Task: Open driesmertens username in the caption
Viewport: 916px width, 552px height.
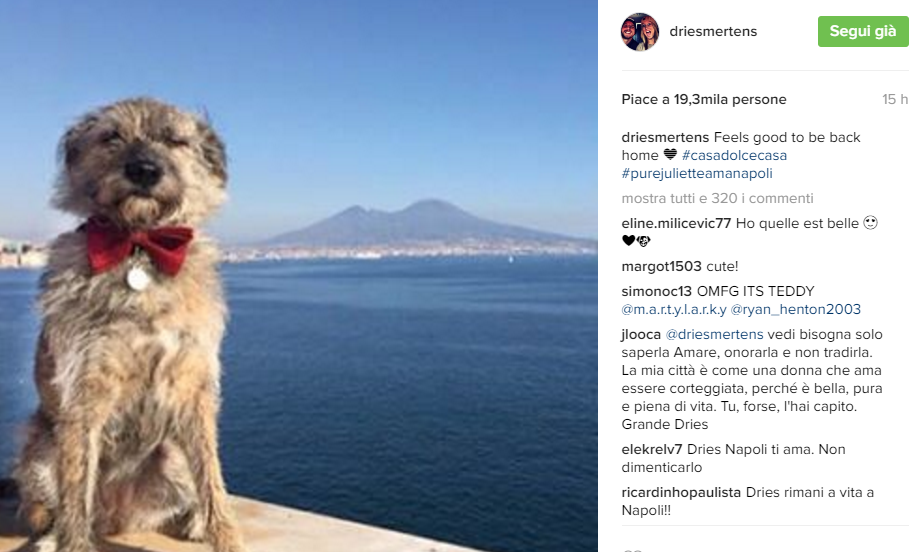Action: [665, 137]
